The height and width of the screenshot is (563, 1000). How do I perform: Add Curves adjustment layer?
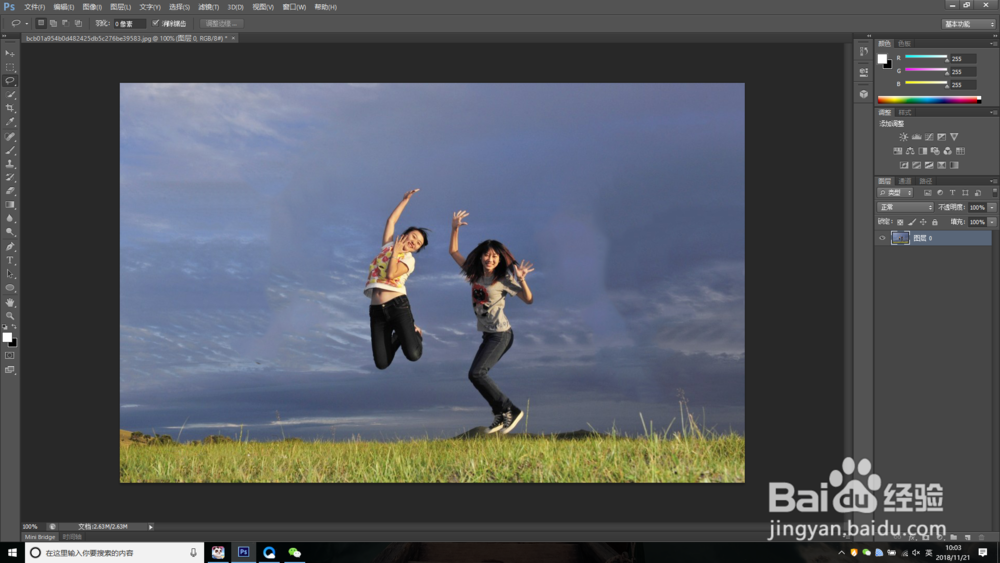pos(929,137)
